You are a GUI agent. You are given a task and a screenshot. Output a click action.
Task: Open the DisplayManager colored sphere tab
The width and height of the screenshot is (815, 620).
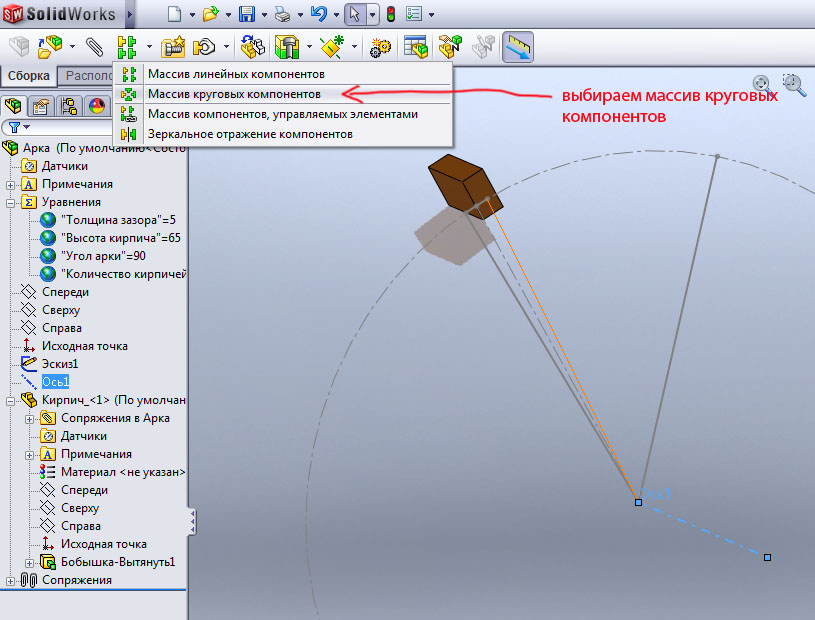pos(97,106)
